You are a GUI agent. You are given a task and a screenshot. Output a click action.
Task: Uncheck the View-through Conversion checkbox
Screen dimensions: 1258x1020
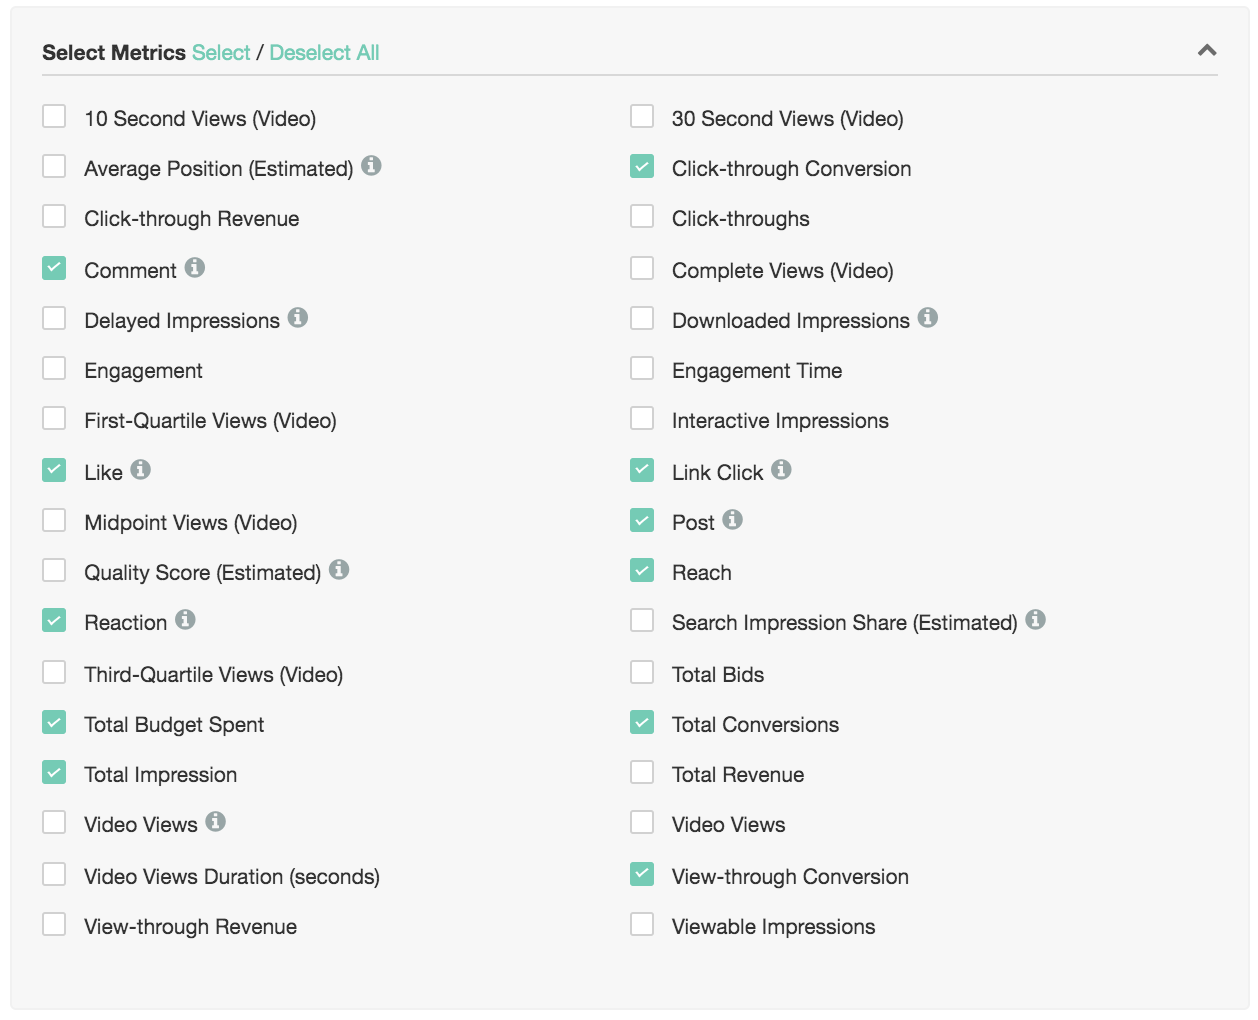(x=642, y=875)
